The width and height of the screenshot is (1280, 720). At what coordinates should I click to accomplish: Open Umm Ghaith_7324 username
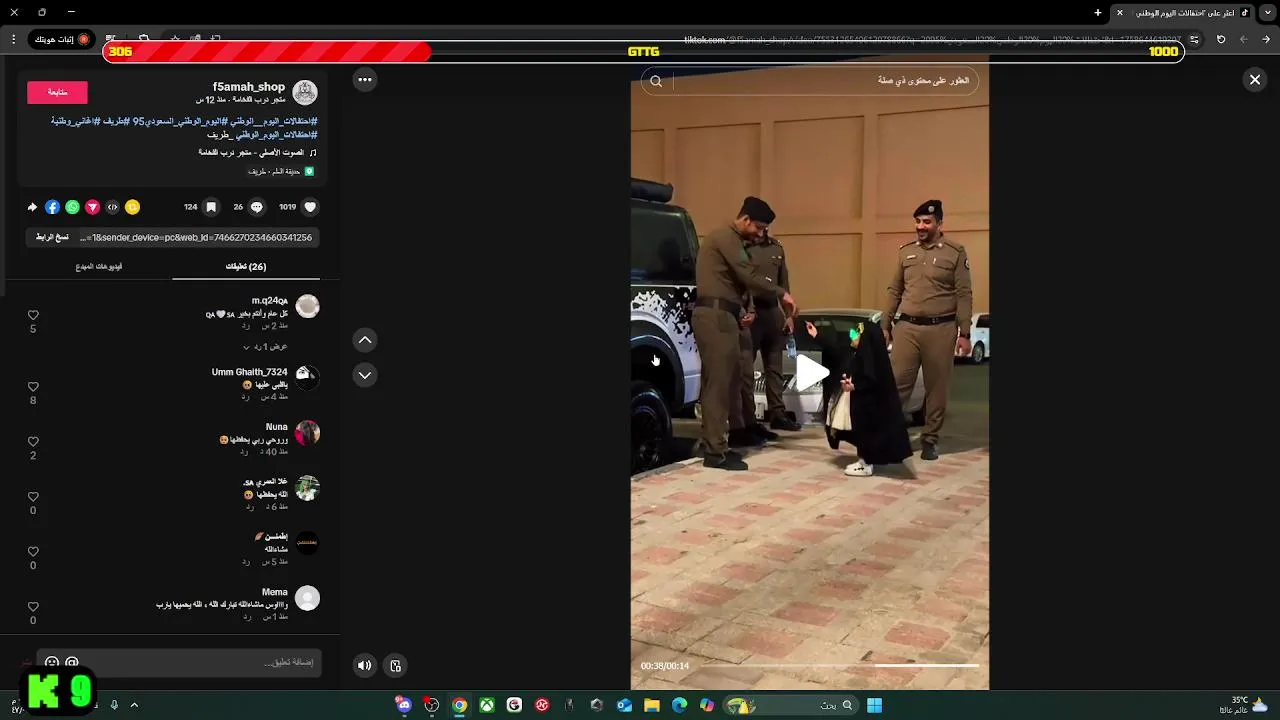tap(249, 372)
